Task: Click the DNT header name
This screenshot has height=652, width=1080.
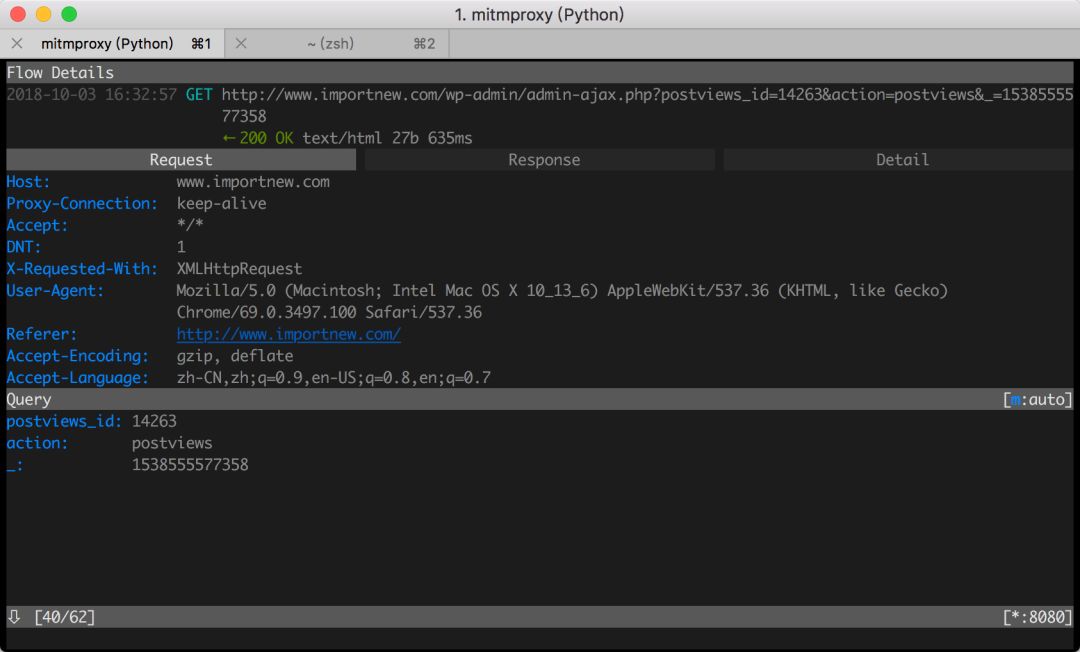Action: pyautogui.click(x=24, y=246)
